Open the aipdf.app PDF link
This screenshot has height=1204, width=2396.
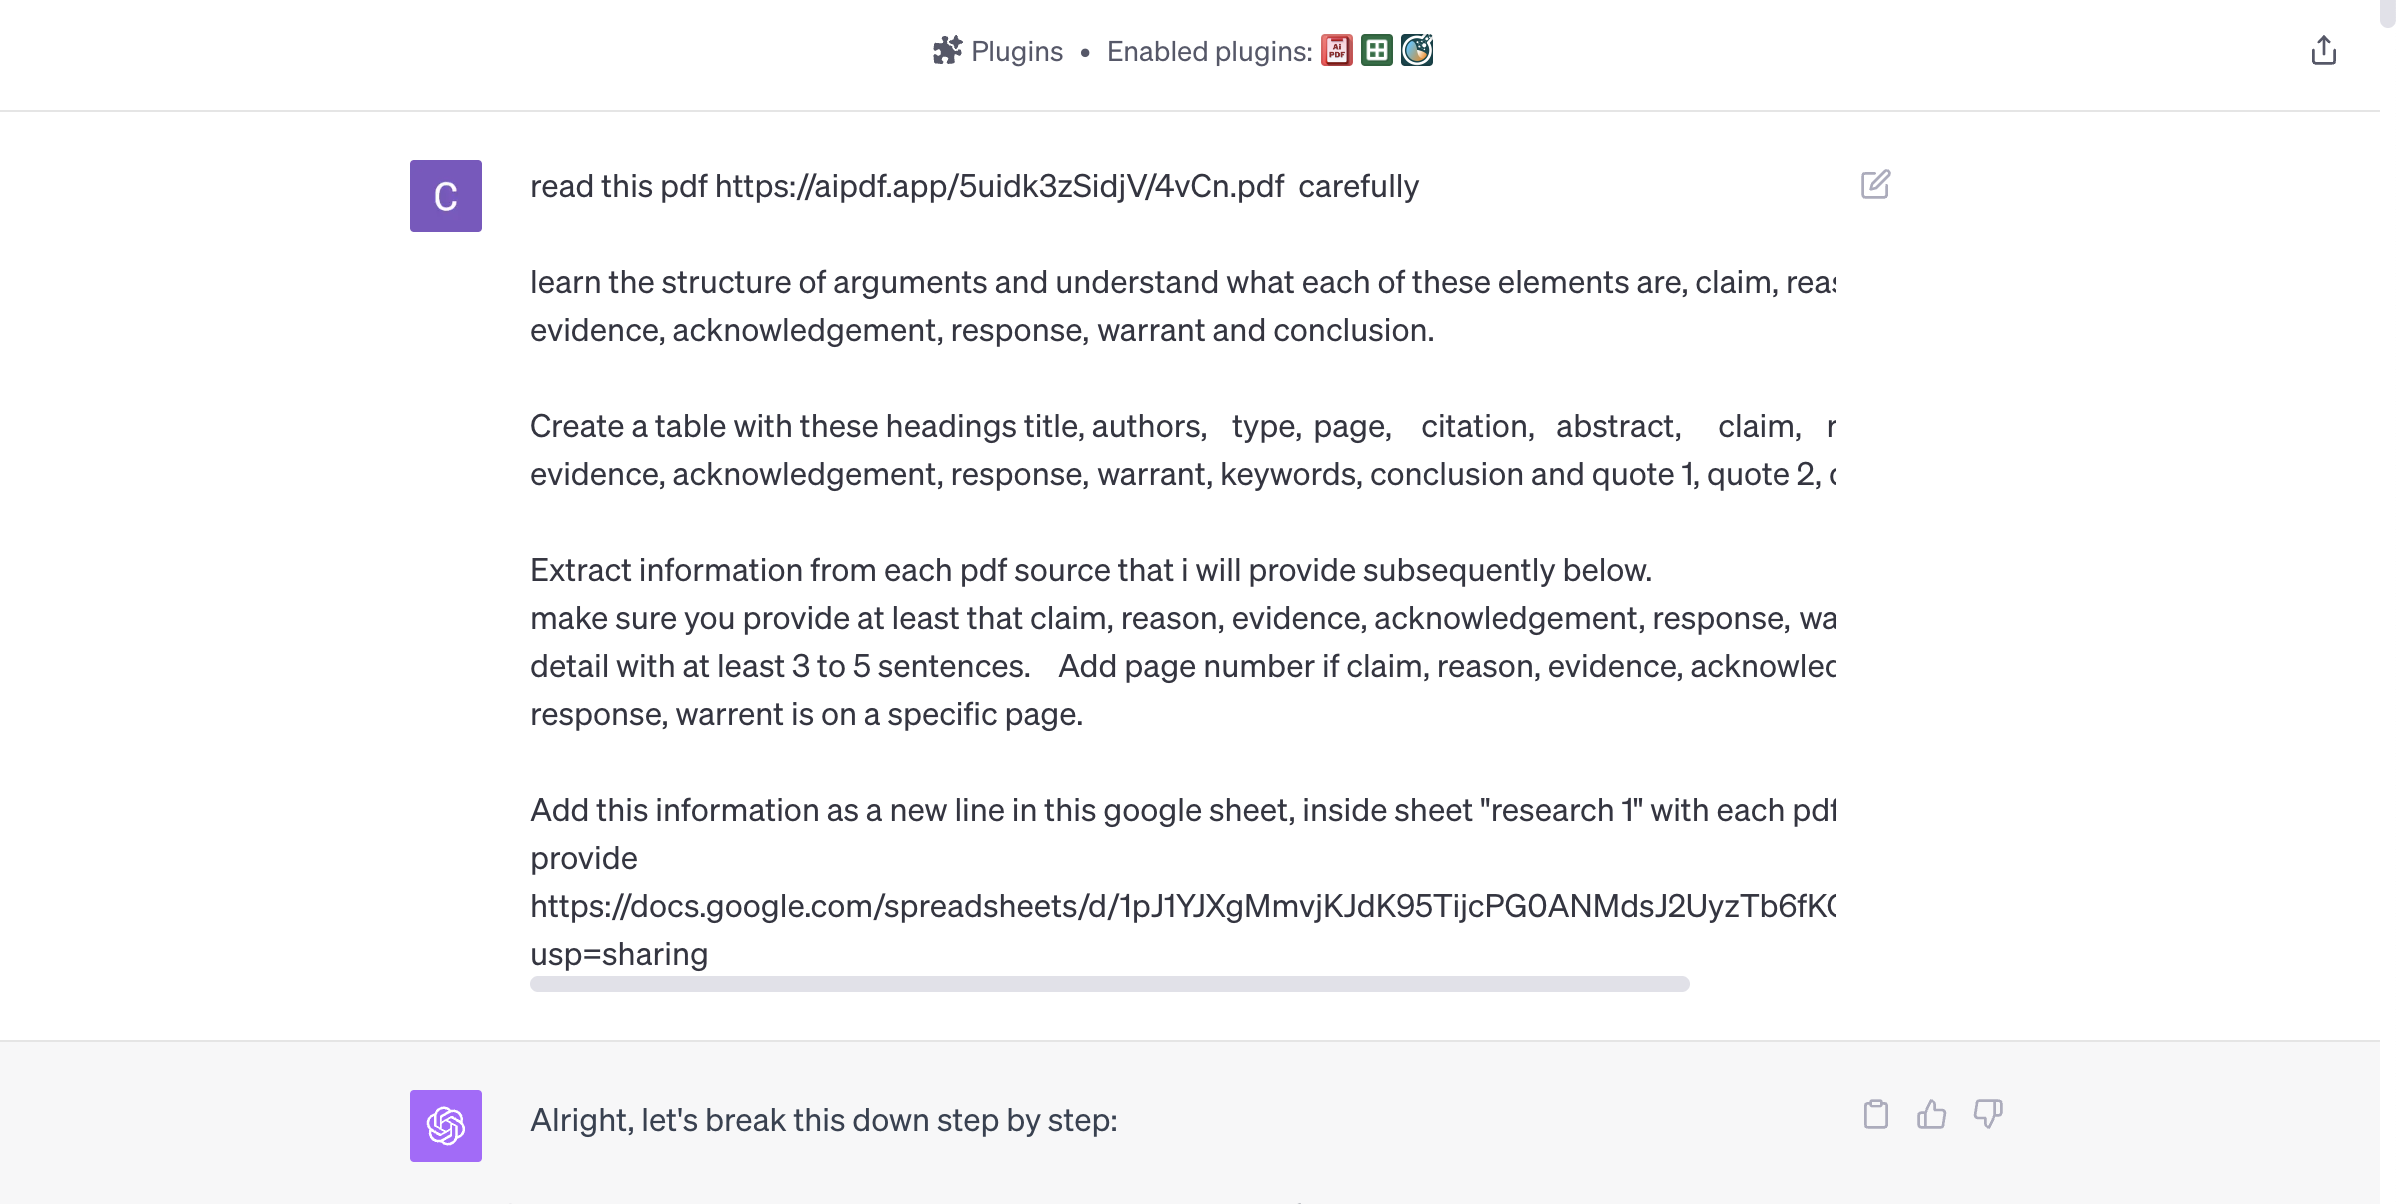click(999, 186)
